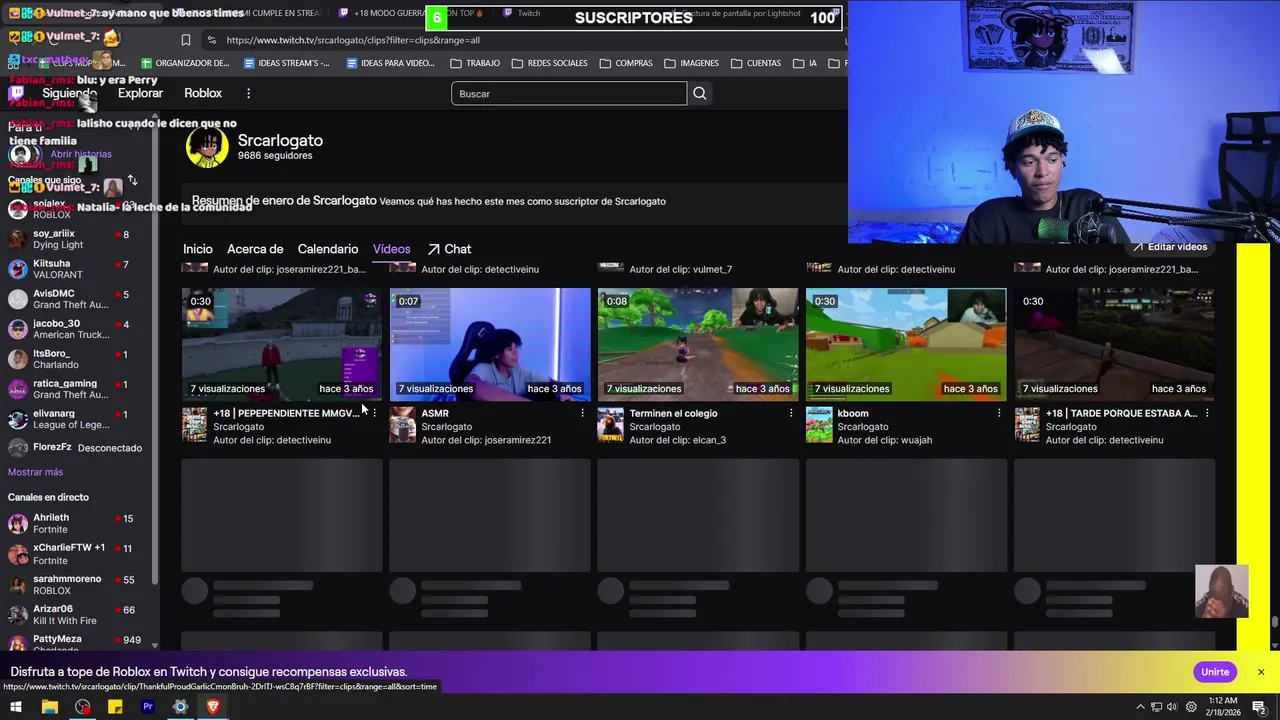Click the Buscar search field
The width and height of the screenshot is (1280, 720).
tap(569, 94)
